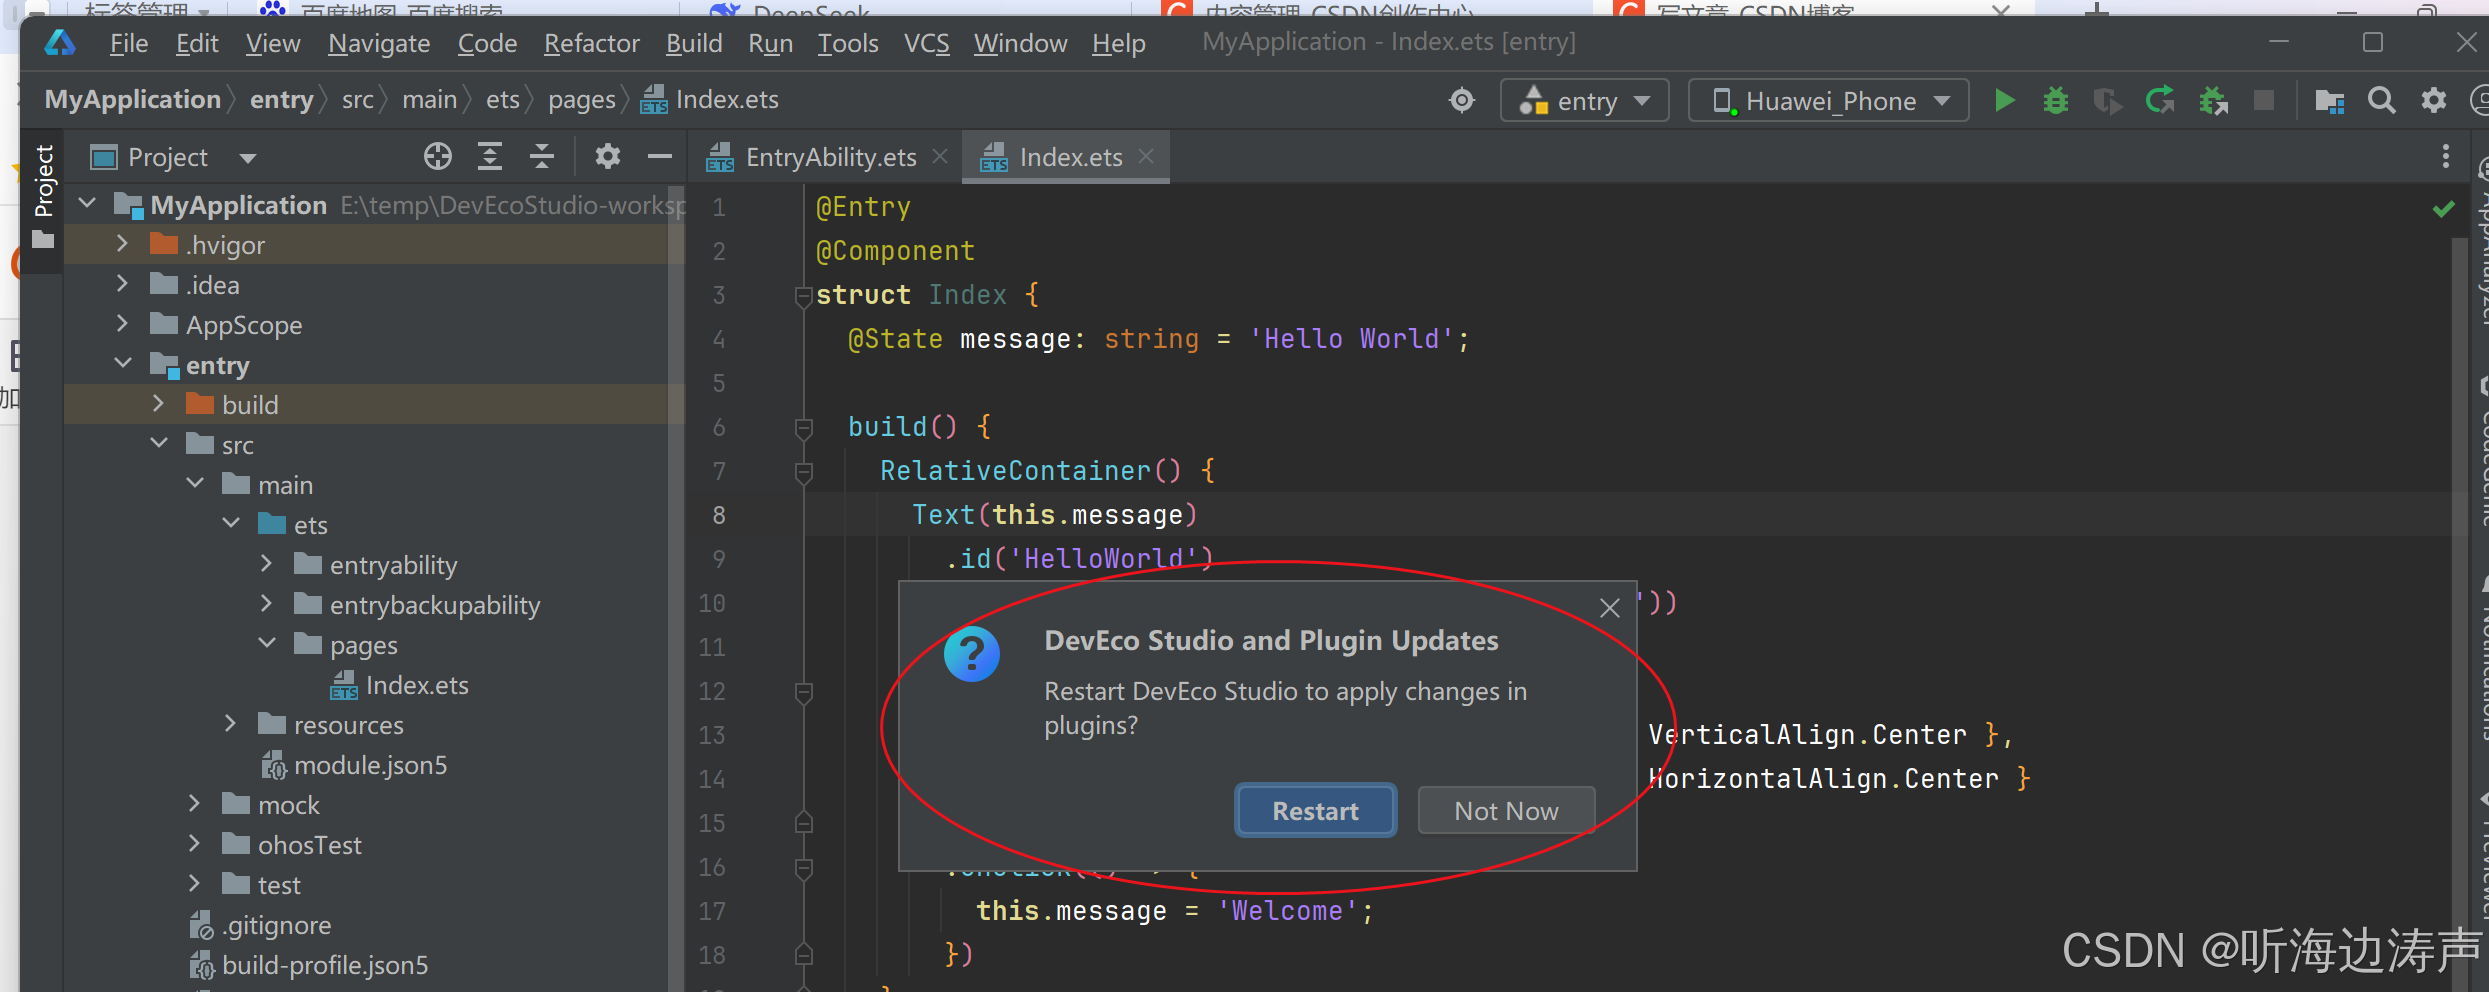Close the Plugin Updates dialog with X
Image resolution: width=2489 pixels, height=992 pixels.
click(x=1609, y=608)
